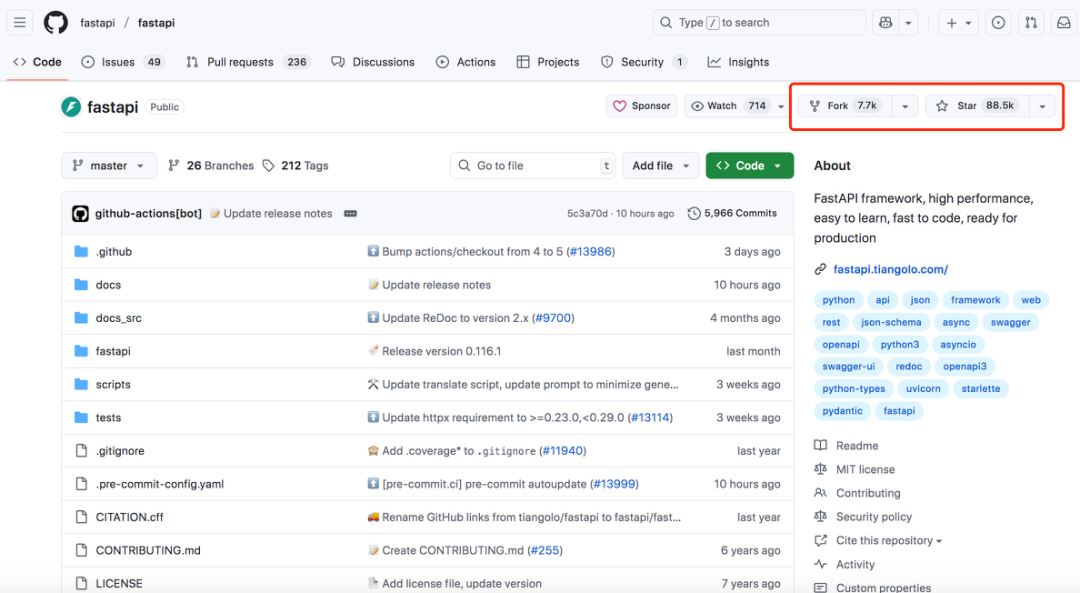The height and width of the screenshot is (593, 1080).
Task: Toggle the Watch button
Action: click(729, 106)
